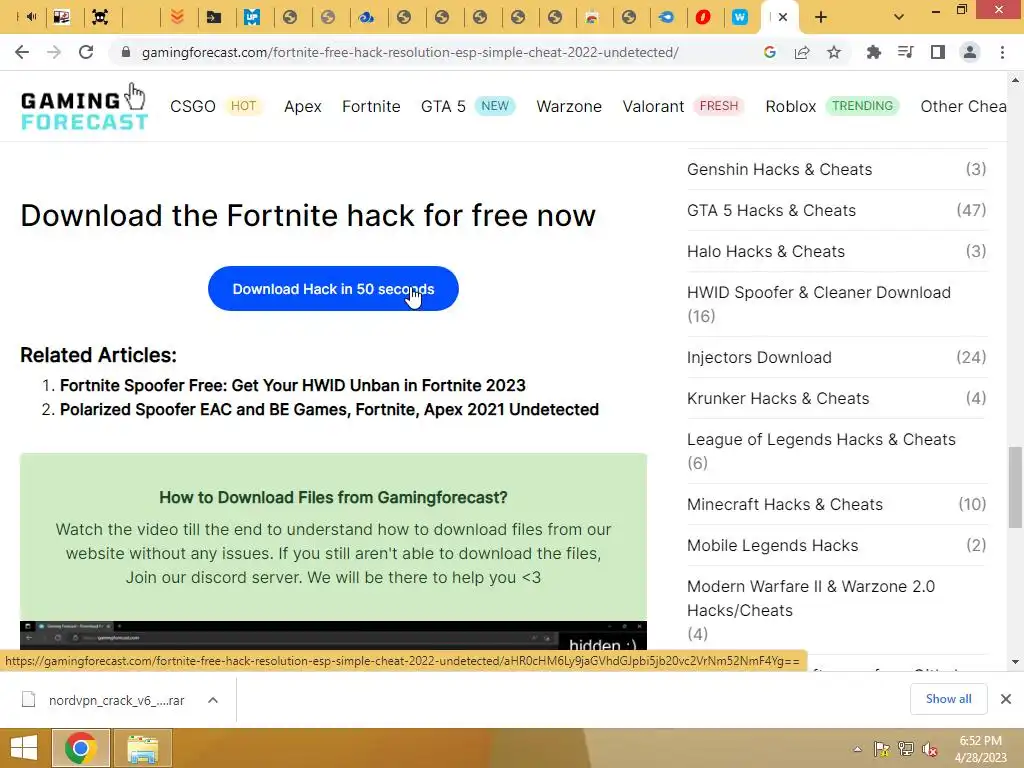This screenshot has height=768, width=1024.
Task: Open Mobile Legends Hacks category
Action: pos(772,545)
